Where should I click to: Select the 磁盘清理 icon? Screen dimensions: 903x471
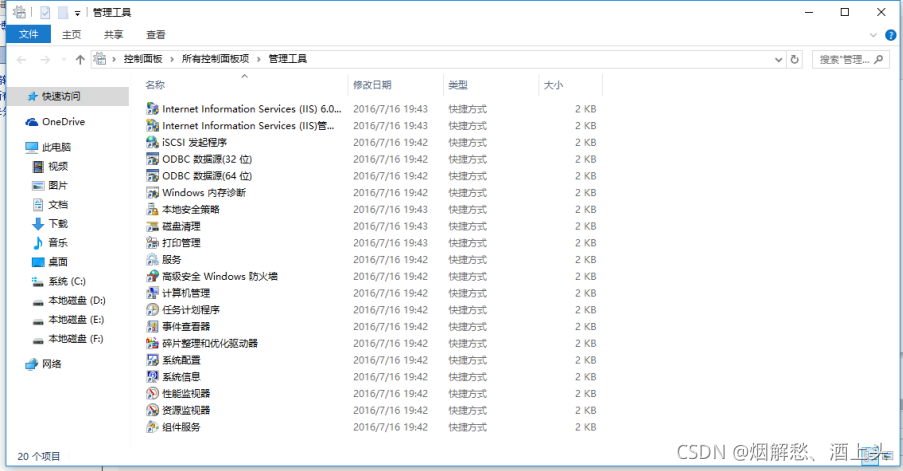(x=153, y=226)
